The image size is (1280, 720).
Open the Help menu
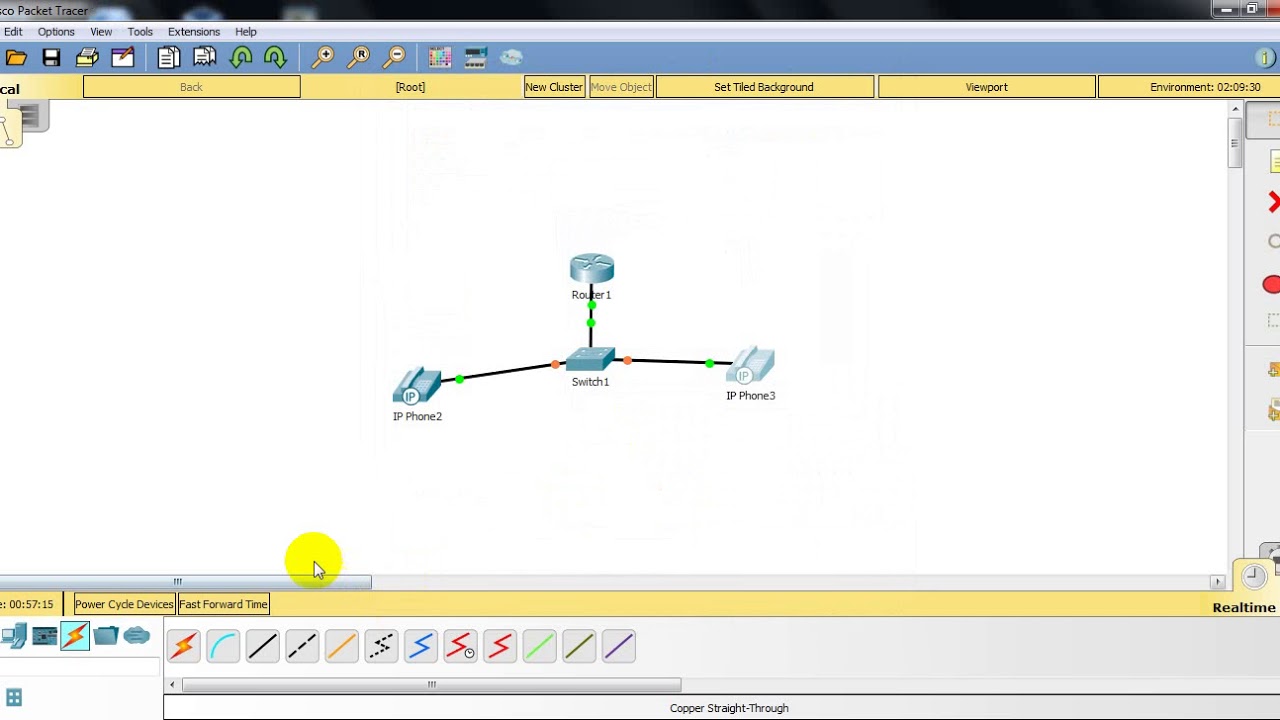pos(246,32)
